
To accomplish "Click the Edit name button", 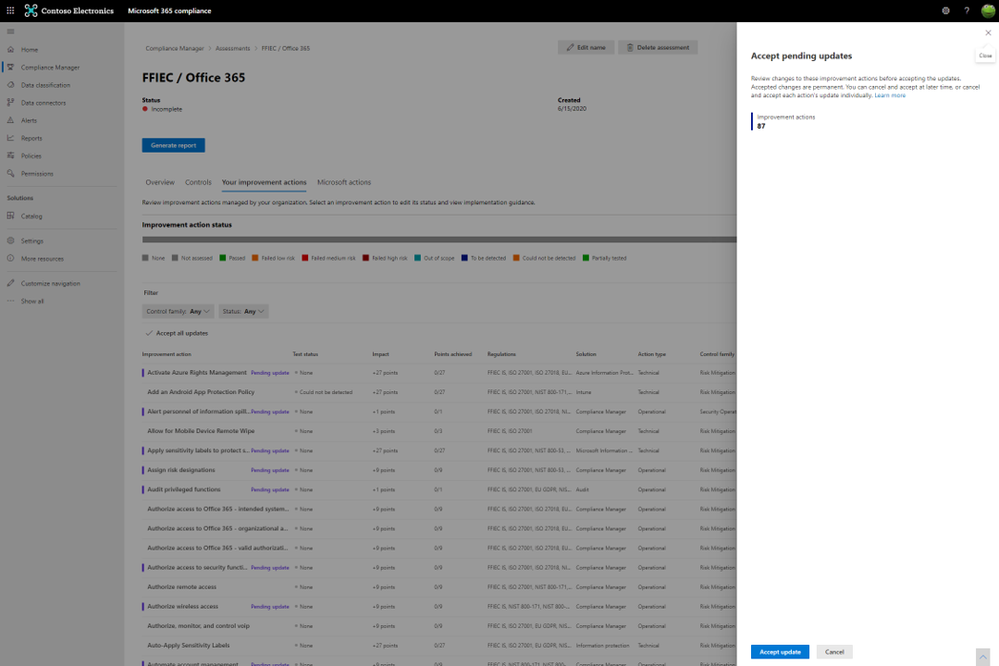I will pyautogui.click(x=586, y=47).
